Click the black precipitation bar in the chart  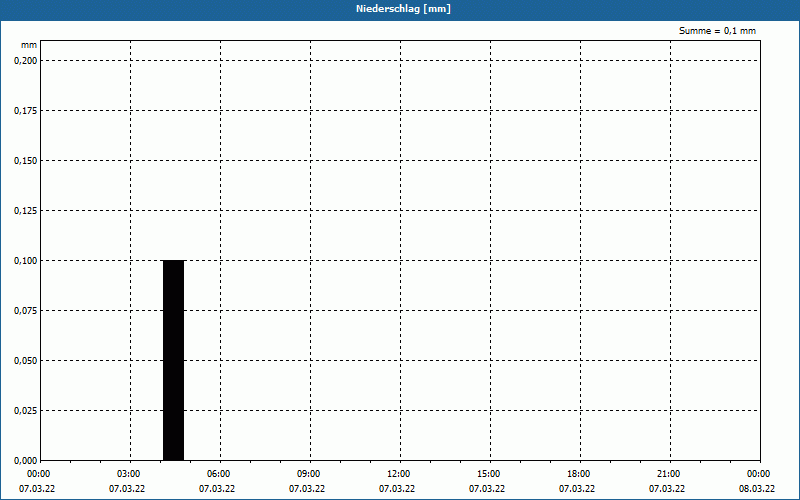173,360
